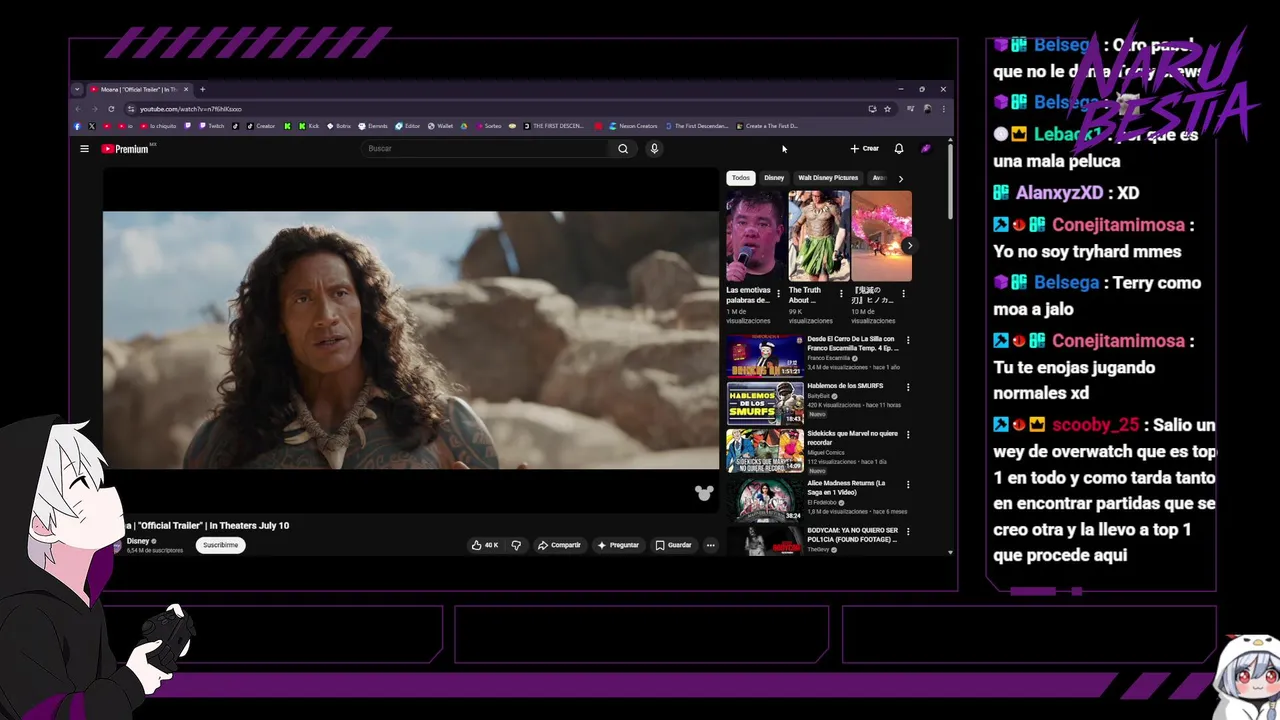
Task: Open the pink fireworks short thumbnail
Action: [x=882, y=236]
